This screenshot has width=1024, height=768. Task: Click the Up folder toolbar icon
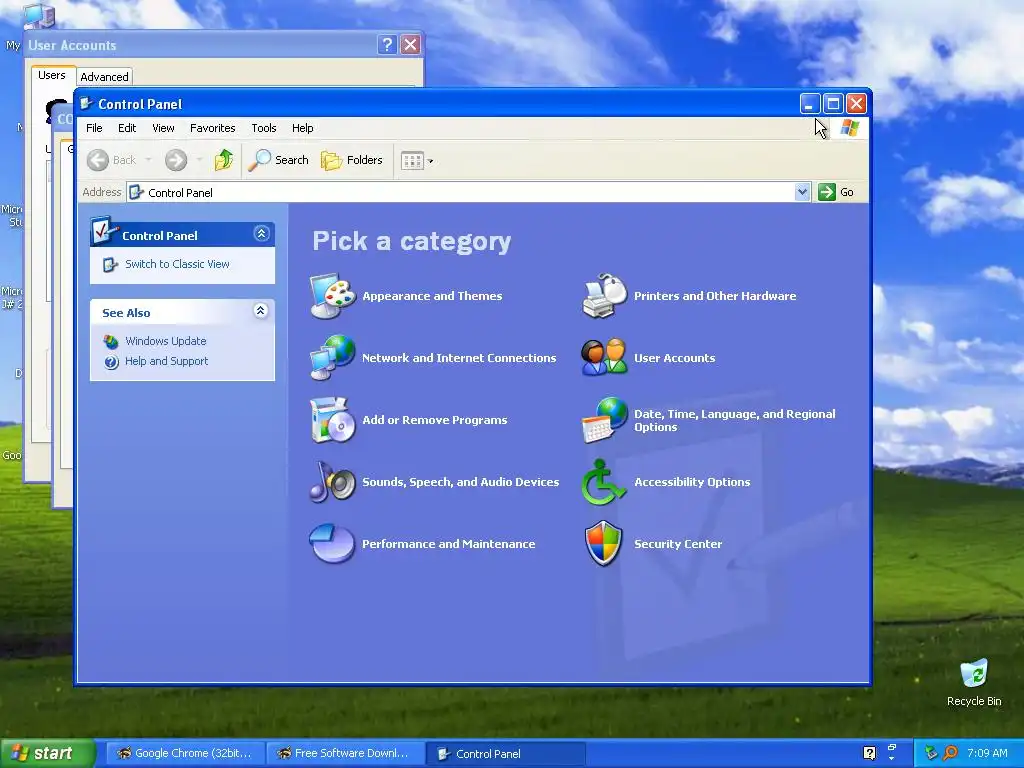pos(224,159)
